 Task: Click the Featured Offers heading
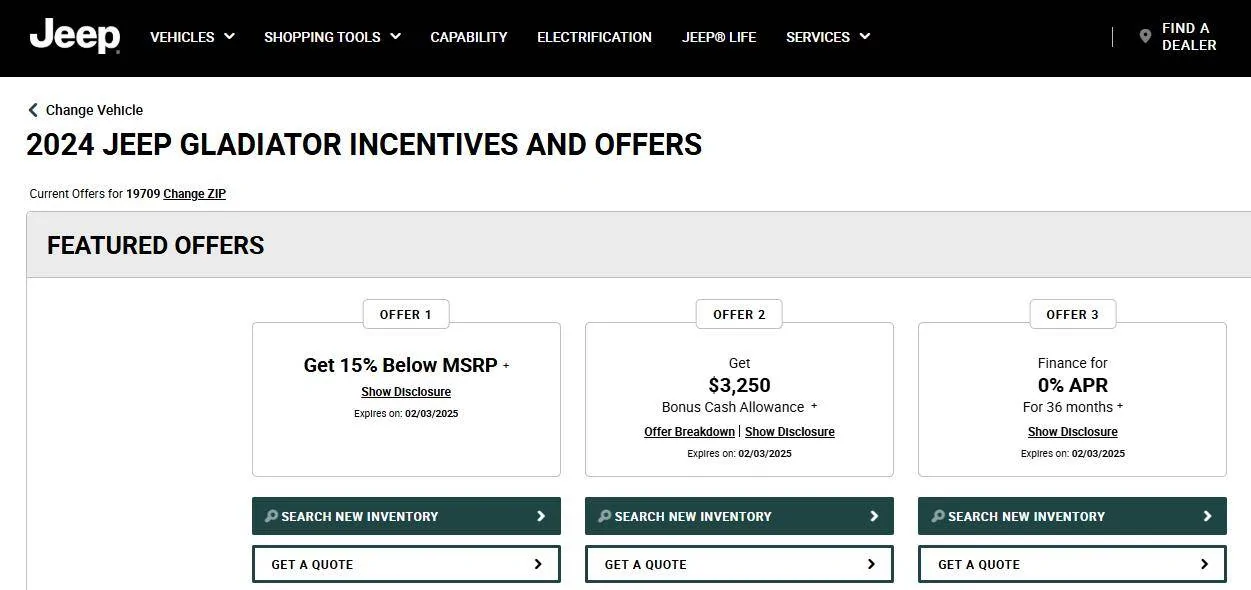[156, 246]
